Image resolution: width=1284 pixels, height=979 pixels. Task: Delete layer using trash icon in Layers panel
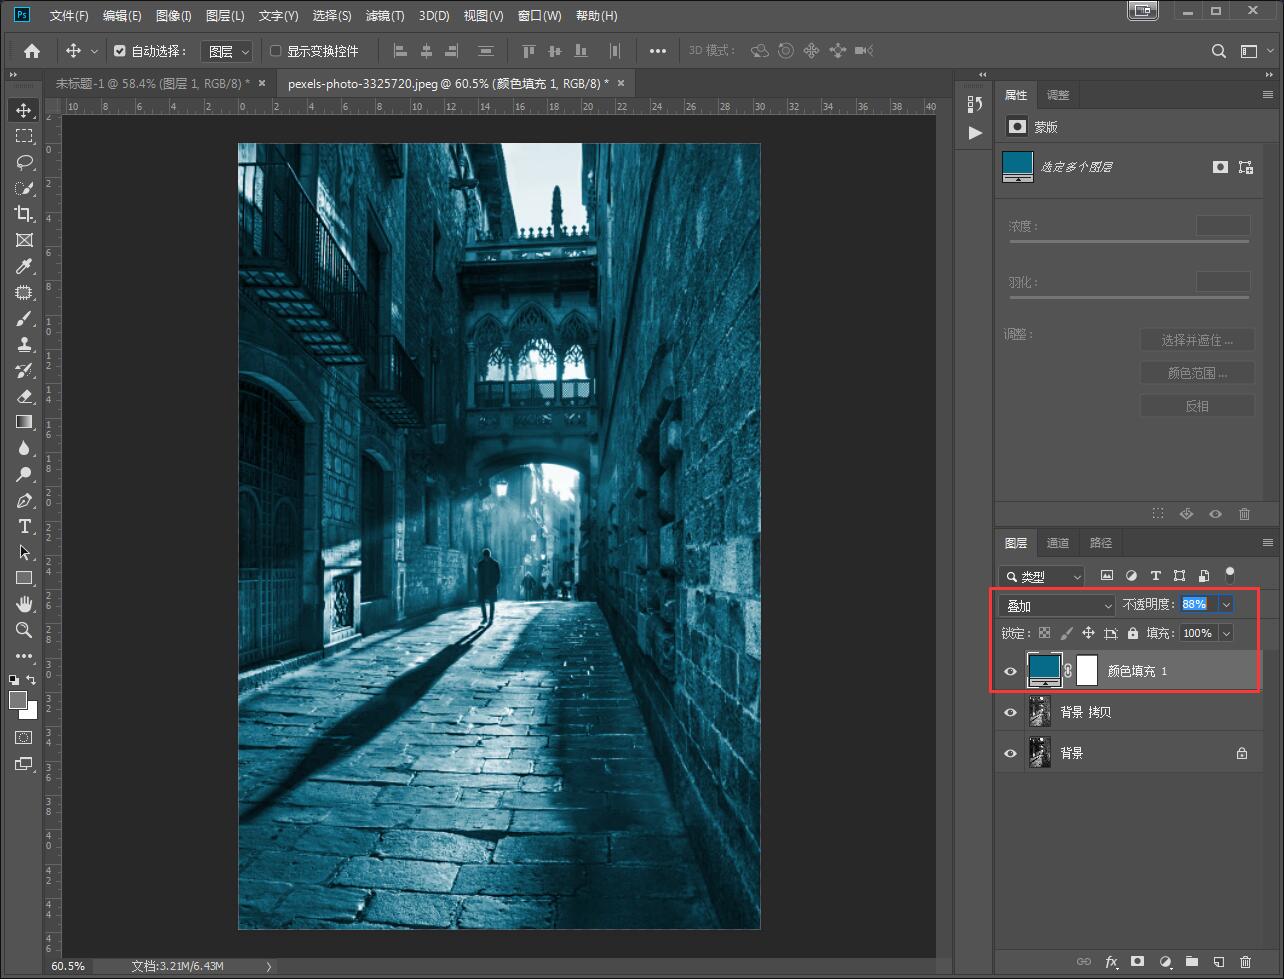pyautogui.click(x=1245, y=962)
